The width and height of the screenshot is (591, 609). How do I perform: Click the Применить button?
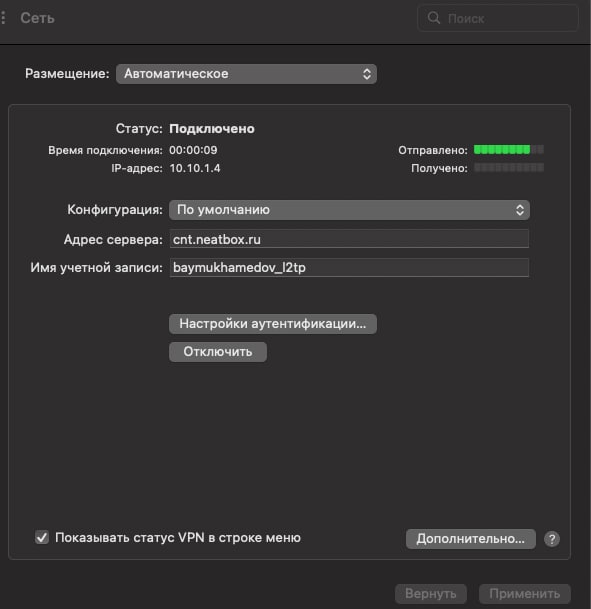point(525,593)
